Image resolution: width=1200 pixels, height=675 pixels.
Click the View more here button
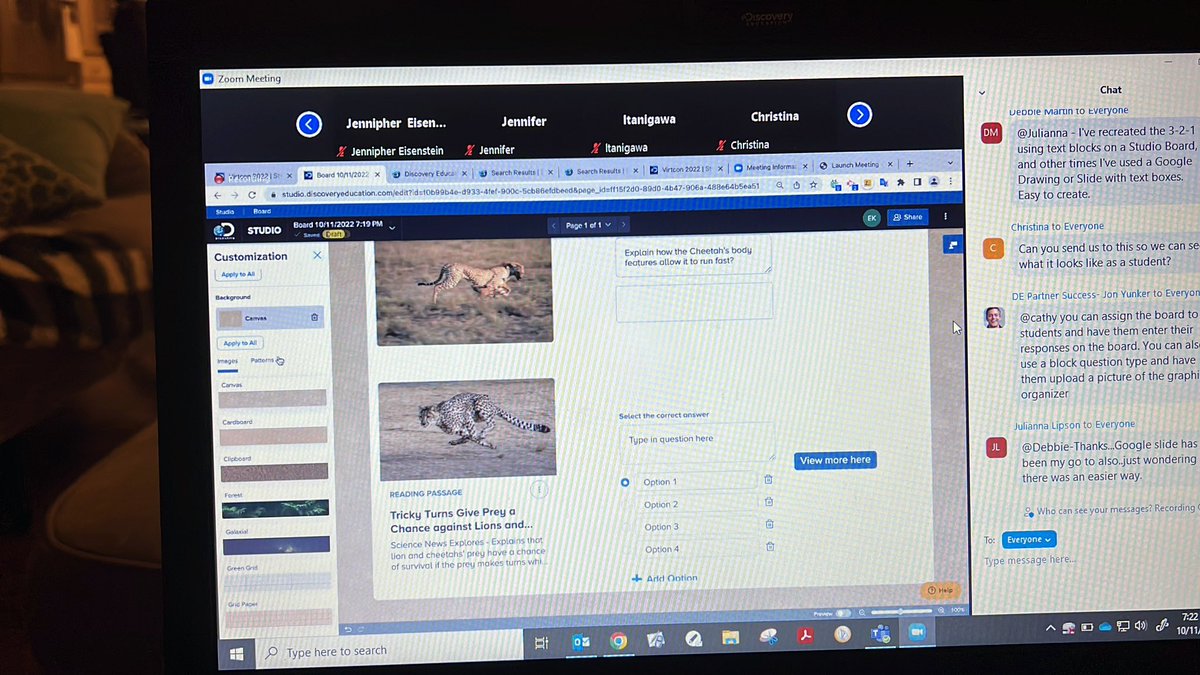[835, 460]
